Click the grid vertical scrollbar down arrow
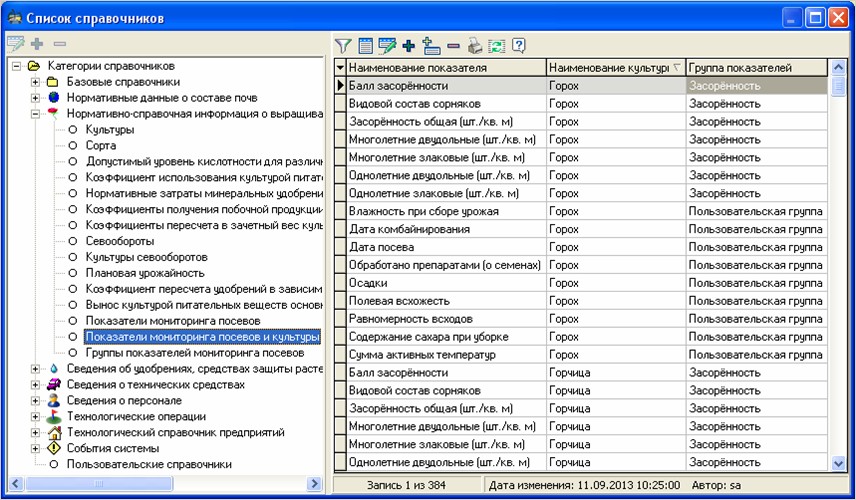 pyautogui.click(x=838, y=463)
